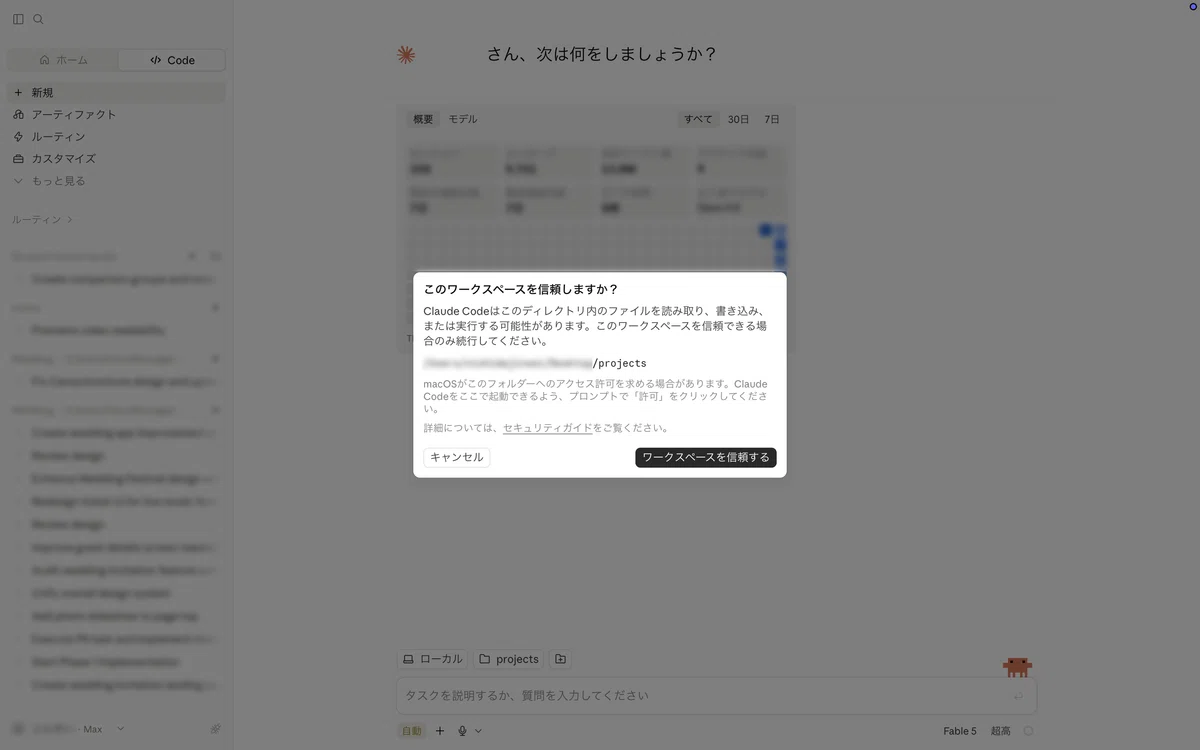Viewport: 1200px width, 750px height.
Task: Select the モデル tab
Action: 462,119
